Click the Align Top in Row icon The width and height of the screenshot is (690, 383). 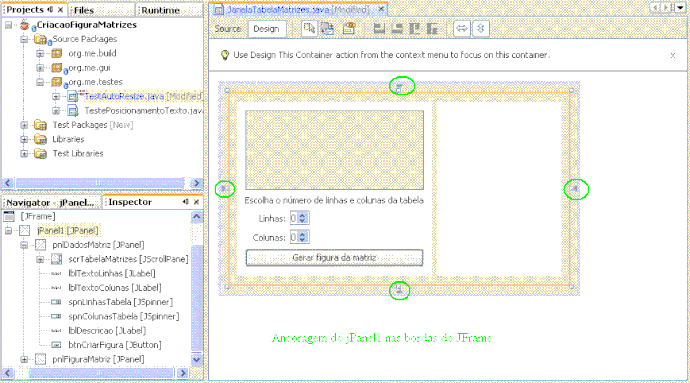tap(415, 29)
